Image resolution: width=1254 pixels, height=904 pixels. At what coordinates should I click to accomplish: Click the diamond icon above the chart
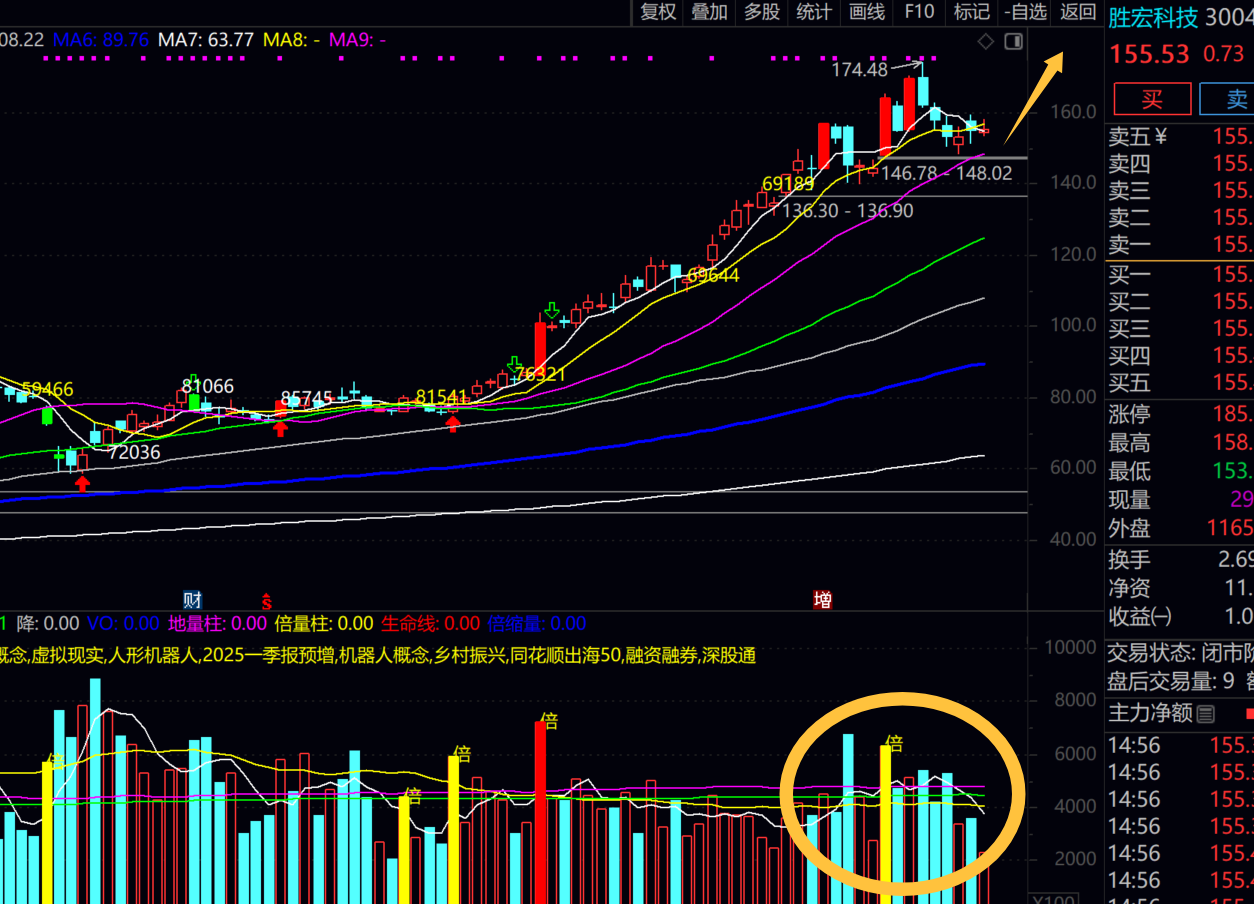click(x=985, y=41)
